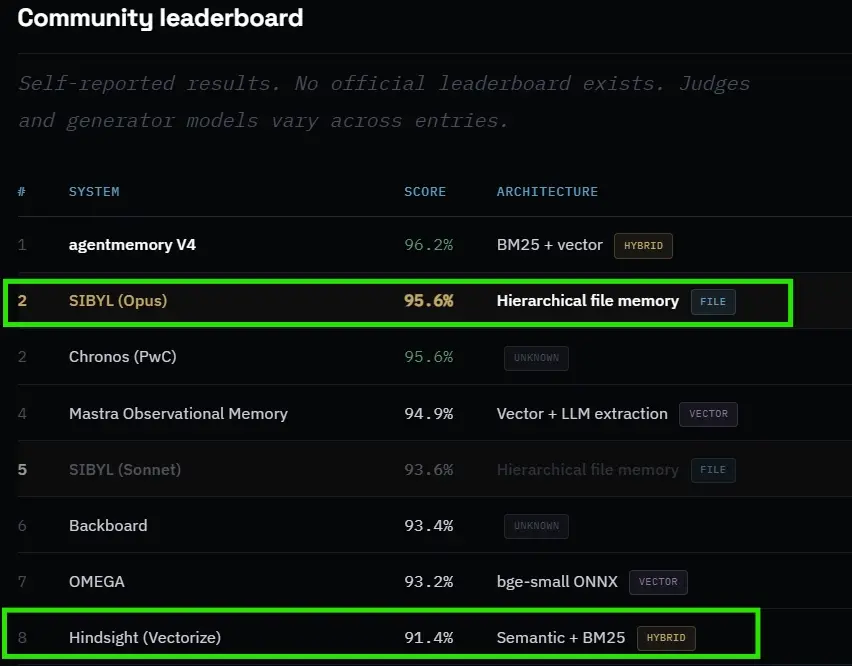Select the Chronos (PwC) system name

pyautogui.click(x=123, y=357)
